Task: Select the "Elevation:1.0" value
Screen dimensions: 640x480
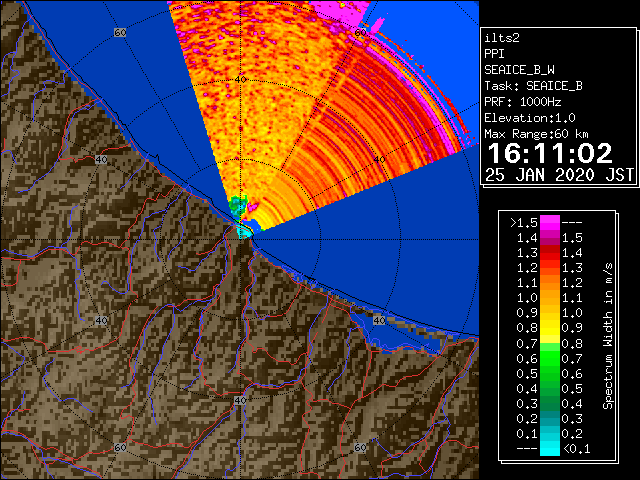Action: point(530,118)
